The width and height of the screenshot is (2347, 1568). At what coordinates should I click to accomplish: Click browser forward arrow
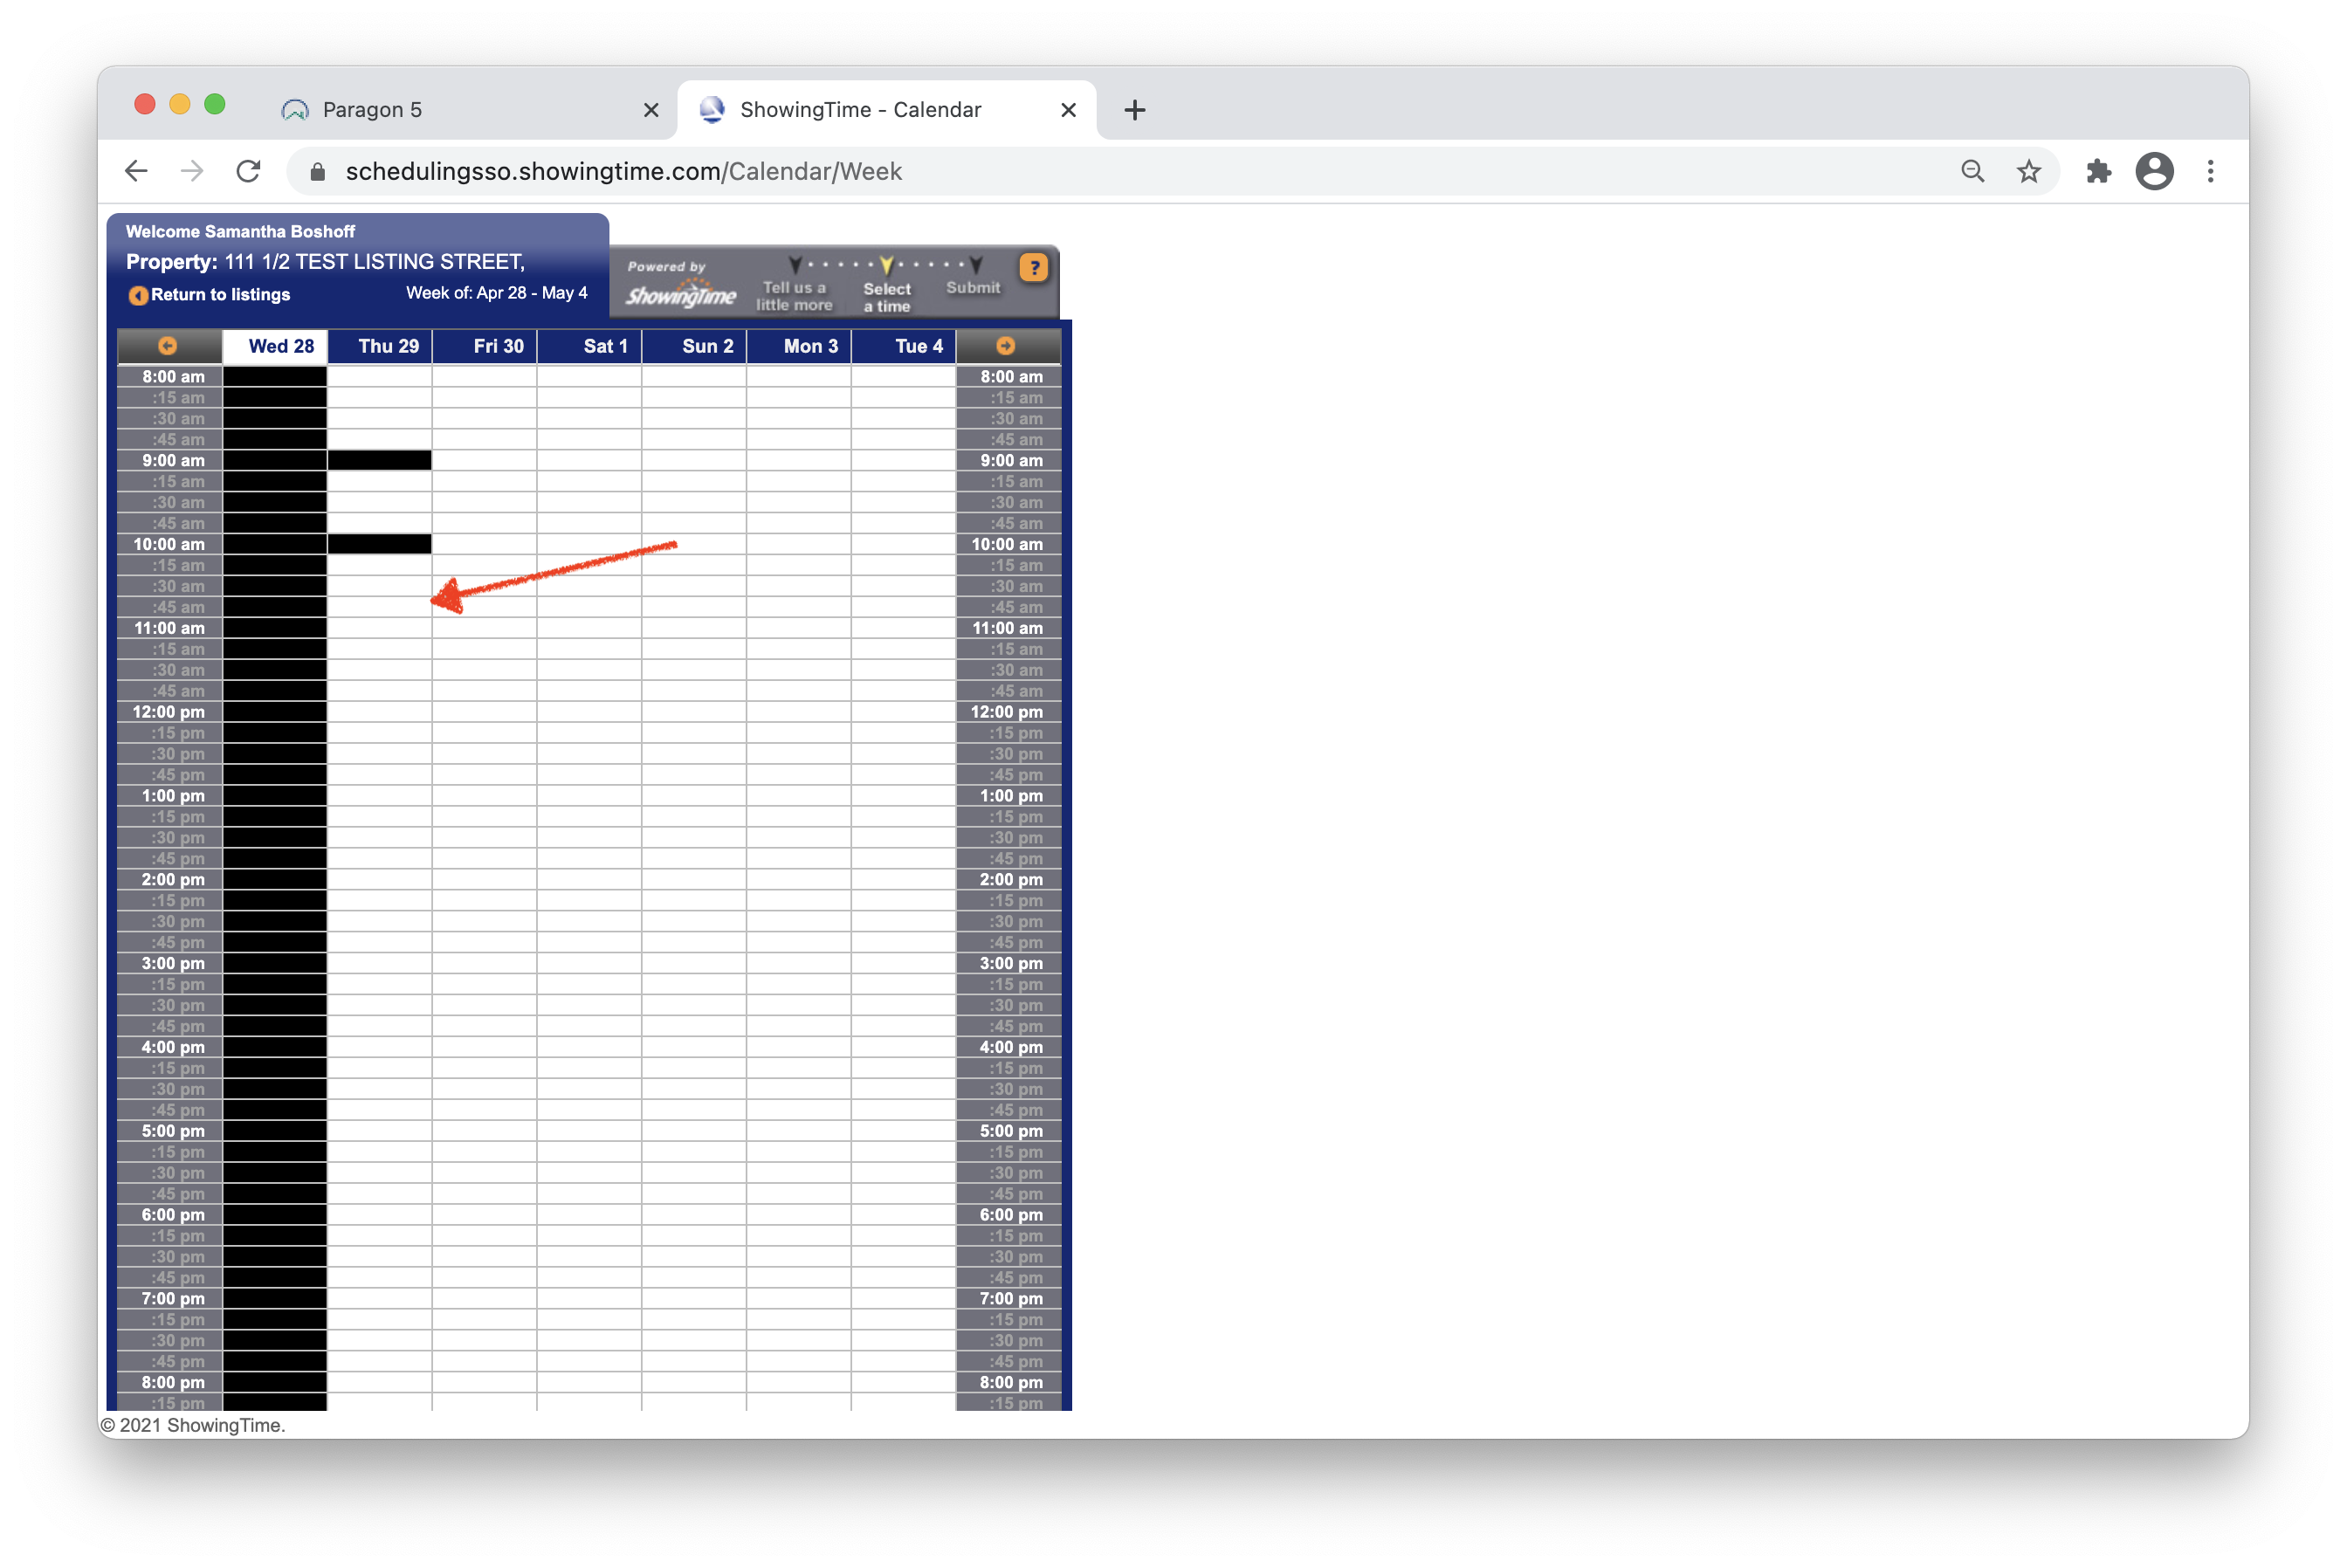coord(192,171)
